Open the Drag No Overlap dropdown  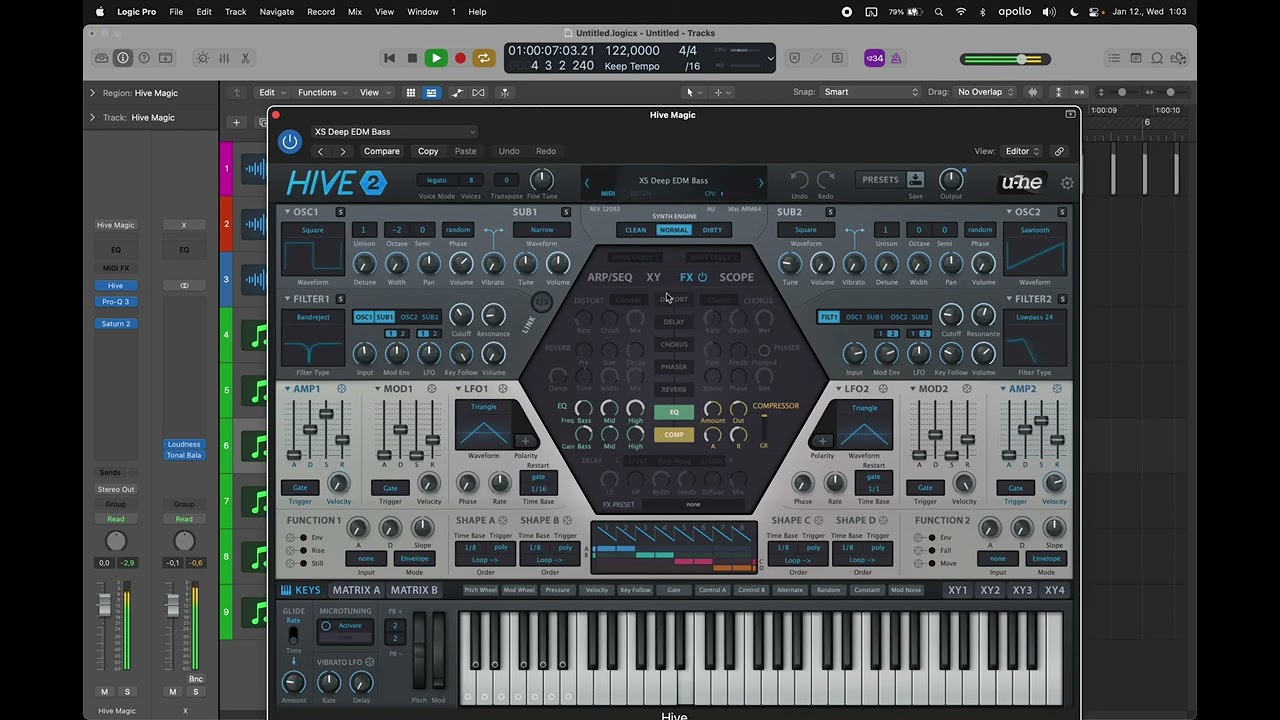tap(985, 92)
